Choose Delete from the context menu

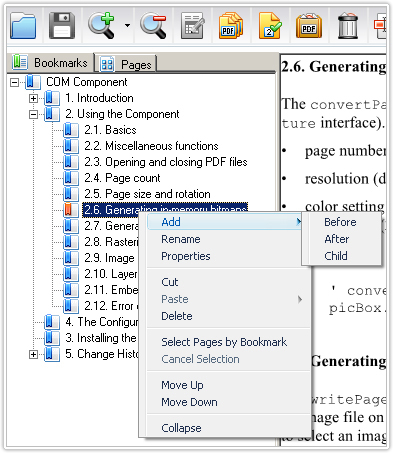tap(177, 316)
